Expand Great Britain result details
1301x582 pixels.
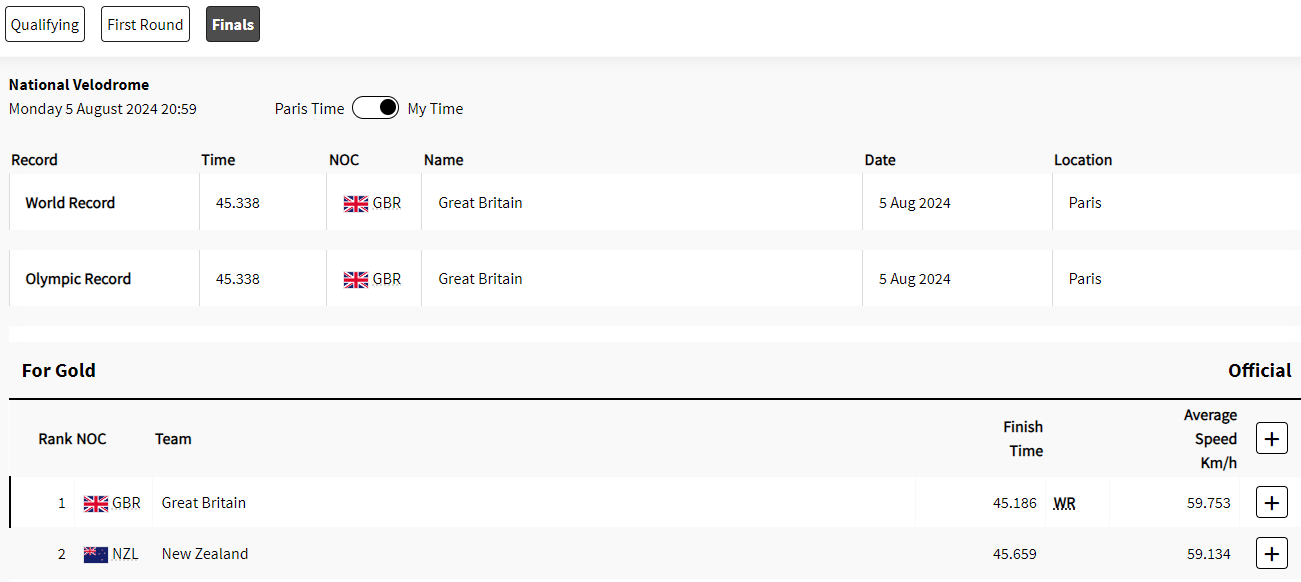(1272, 502)
